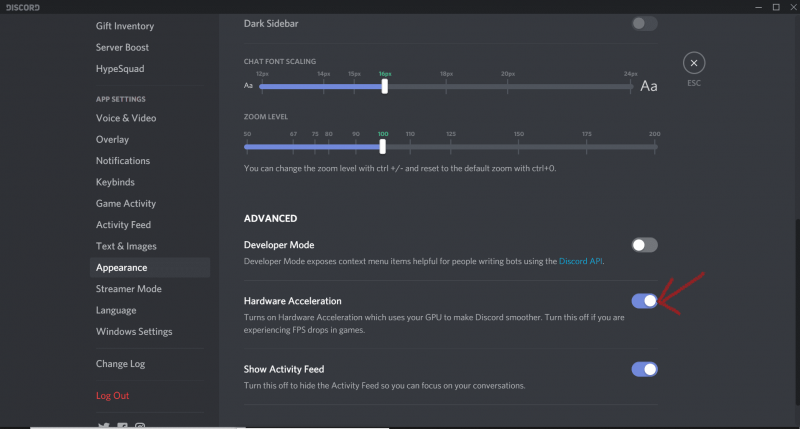Click the red Log Out button
800x429 pixels.
coord(112,395)
